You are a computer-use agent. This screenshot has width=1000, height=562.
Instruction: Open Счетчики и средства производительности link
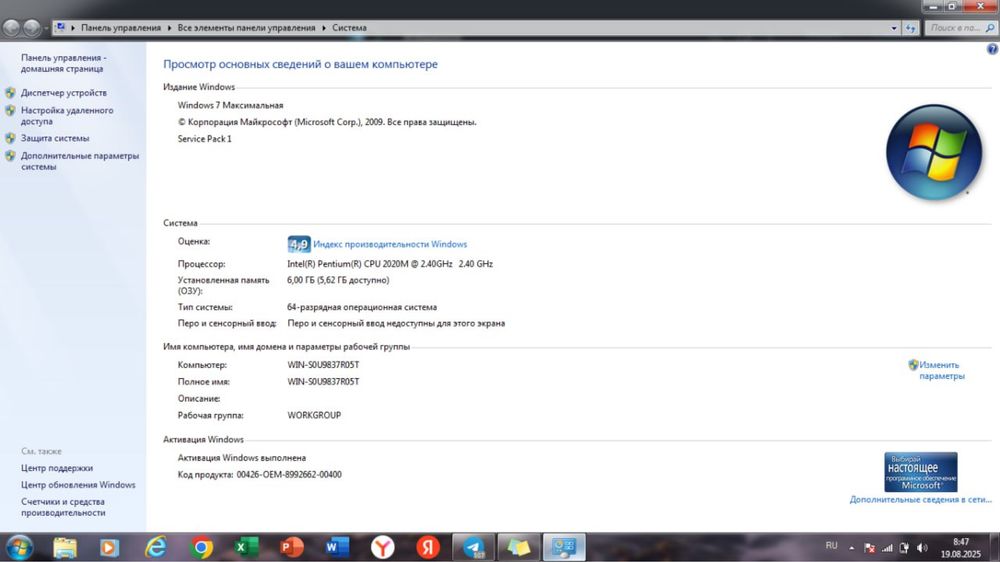[63, 507]
